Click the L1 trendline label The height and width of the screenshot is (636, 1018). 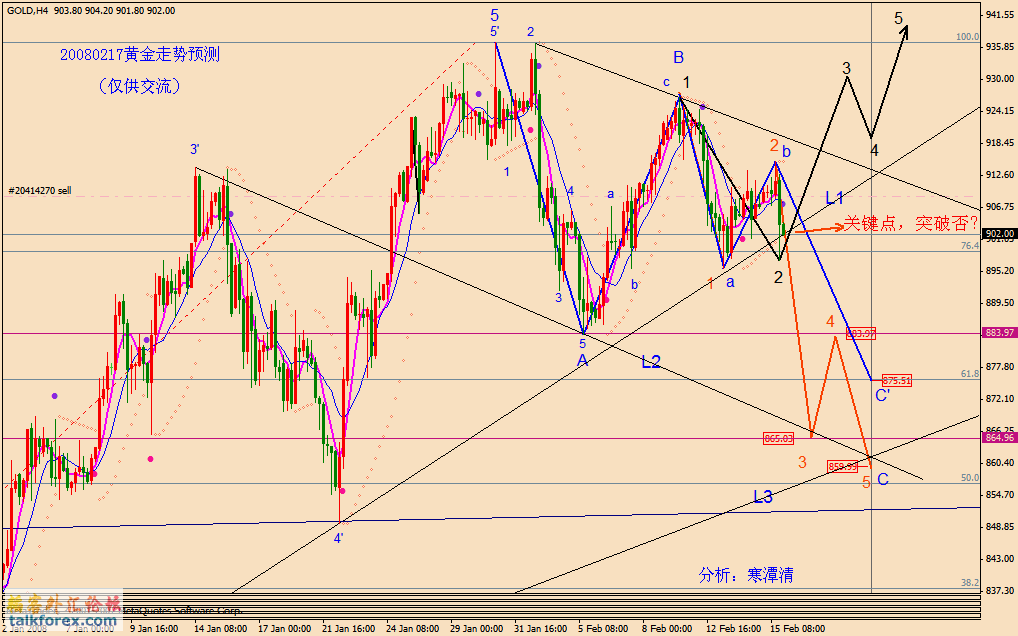[835, 198]
